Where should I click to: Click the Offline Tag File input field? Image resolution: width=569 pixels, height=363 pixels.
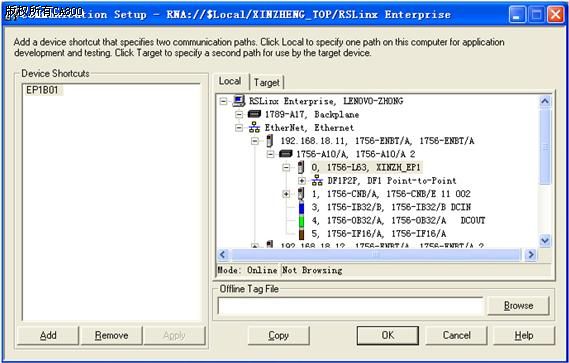(x=351, y=306)
